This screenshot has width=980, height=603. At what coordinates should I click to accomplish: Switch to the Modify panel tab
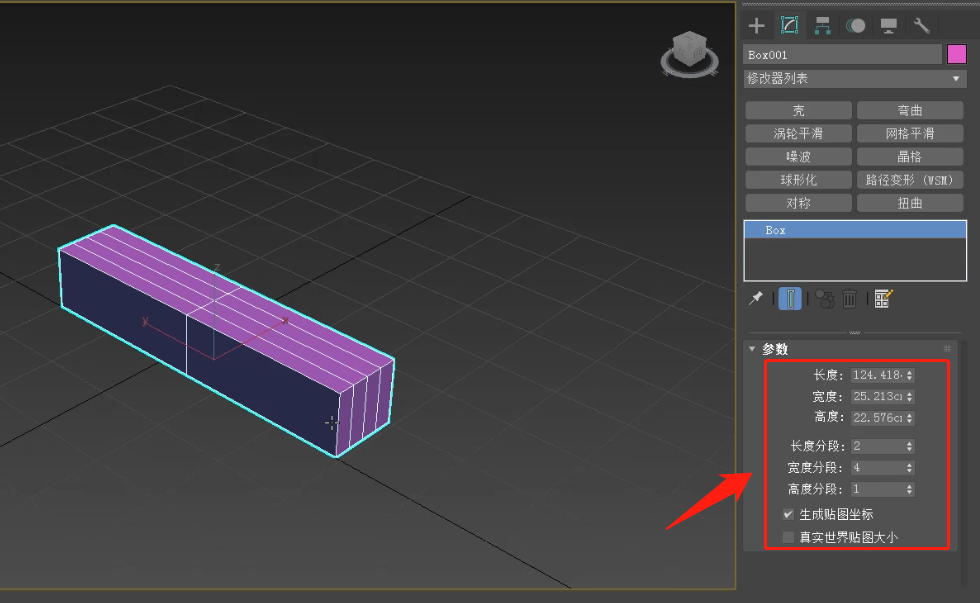tap(789, 26)
